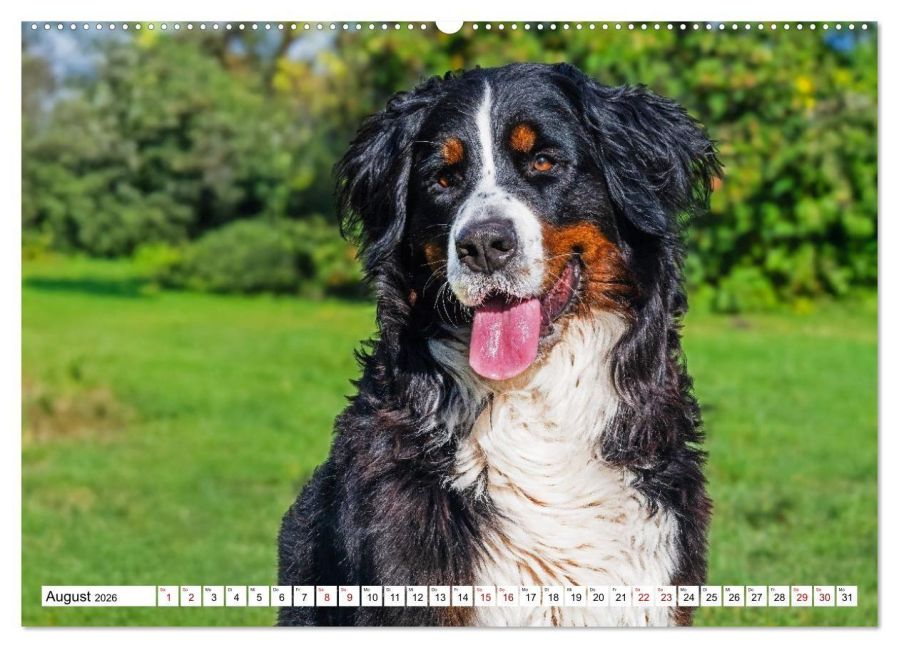Click day 30 on the calendar
Image resolution: width=899 pixels, height=648 pixels.
pos(824,597)
